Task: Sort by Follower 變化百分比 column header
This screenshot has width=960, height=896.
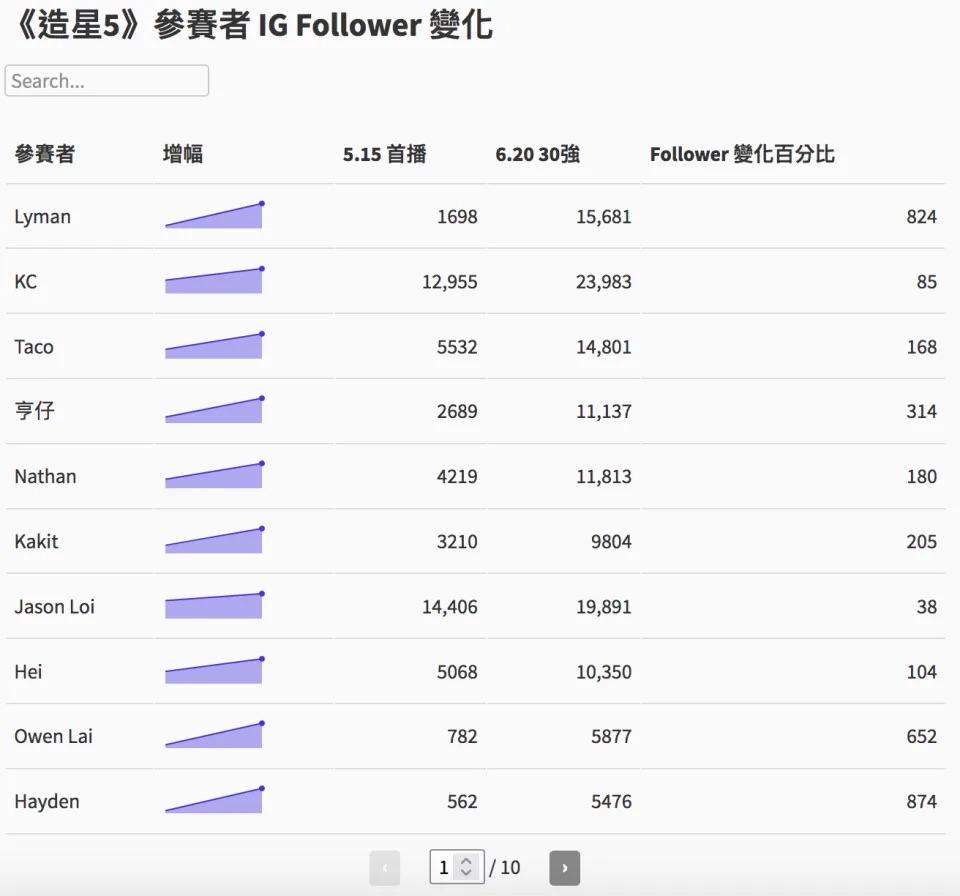Action: coord(742,154)
